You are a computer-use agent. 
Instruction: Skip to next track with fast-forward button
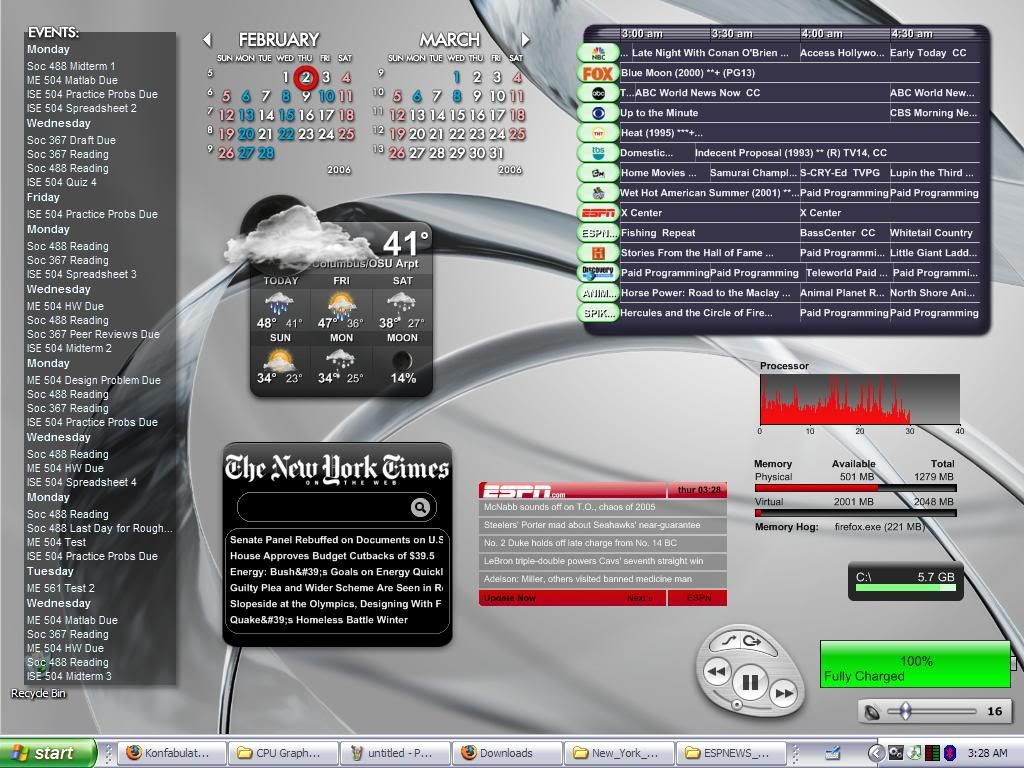coord(784,692)
